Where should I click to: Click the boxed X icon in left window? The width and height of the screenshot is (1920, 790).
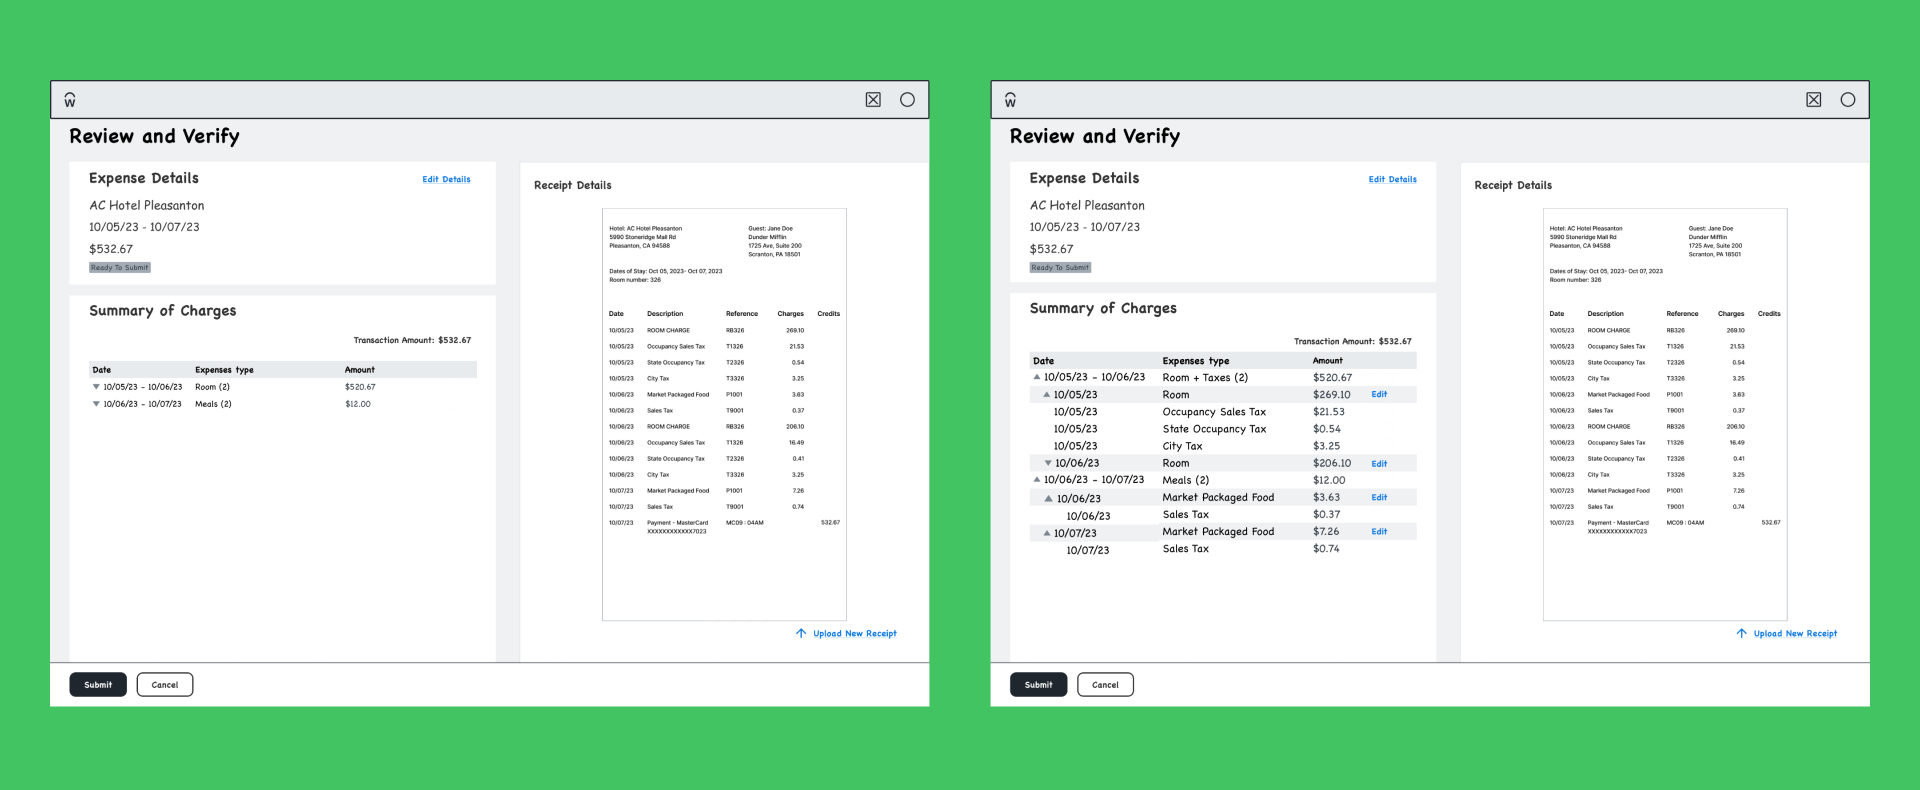(873, 100)
